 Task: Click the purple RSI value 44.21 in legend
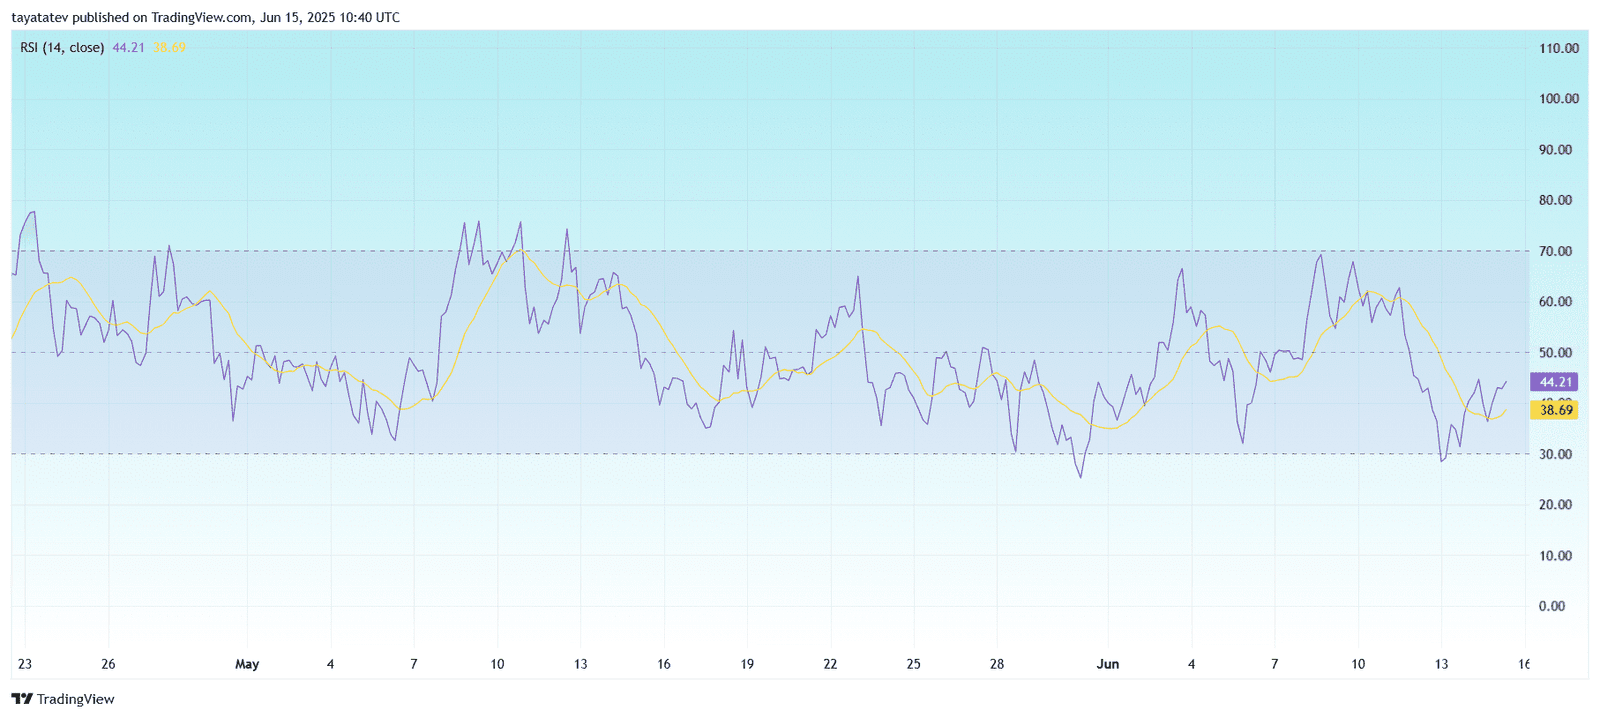128,47
